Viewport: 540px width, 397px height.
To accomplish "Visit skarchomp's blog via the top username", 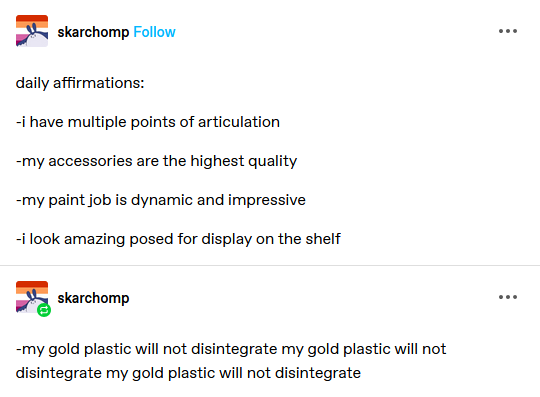I will coord(93,32).
